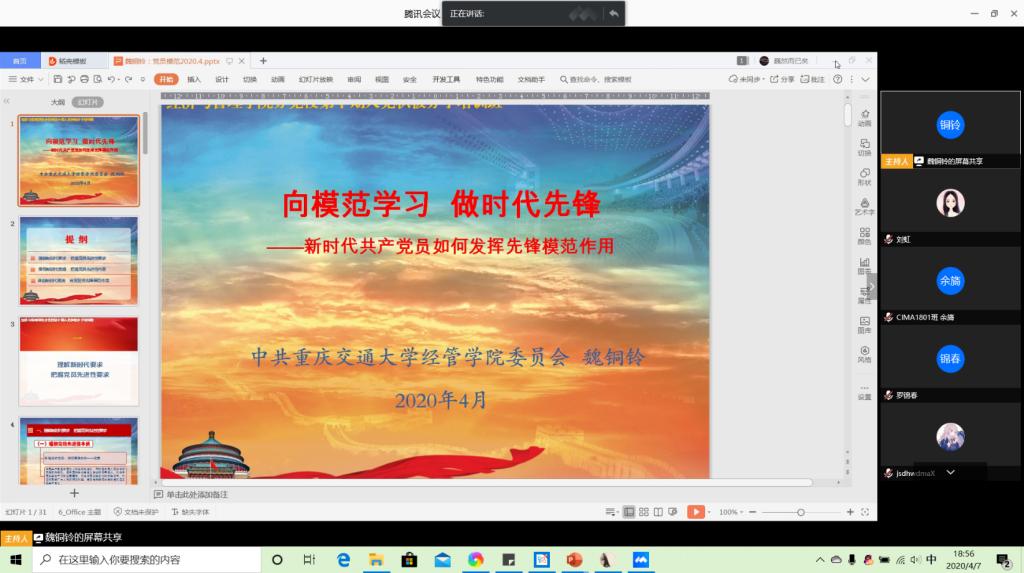Select the slide 2 提纲 thumbnail

coord(79,261)
